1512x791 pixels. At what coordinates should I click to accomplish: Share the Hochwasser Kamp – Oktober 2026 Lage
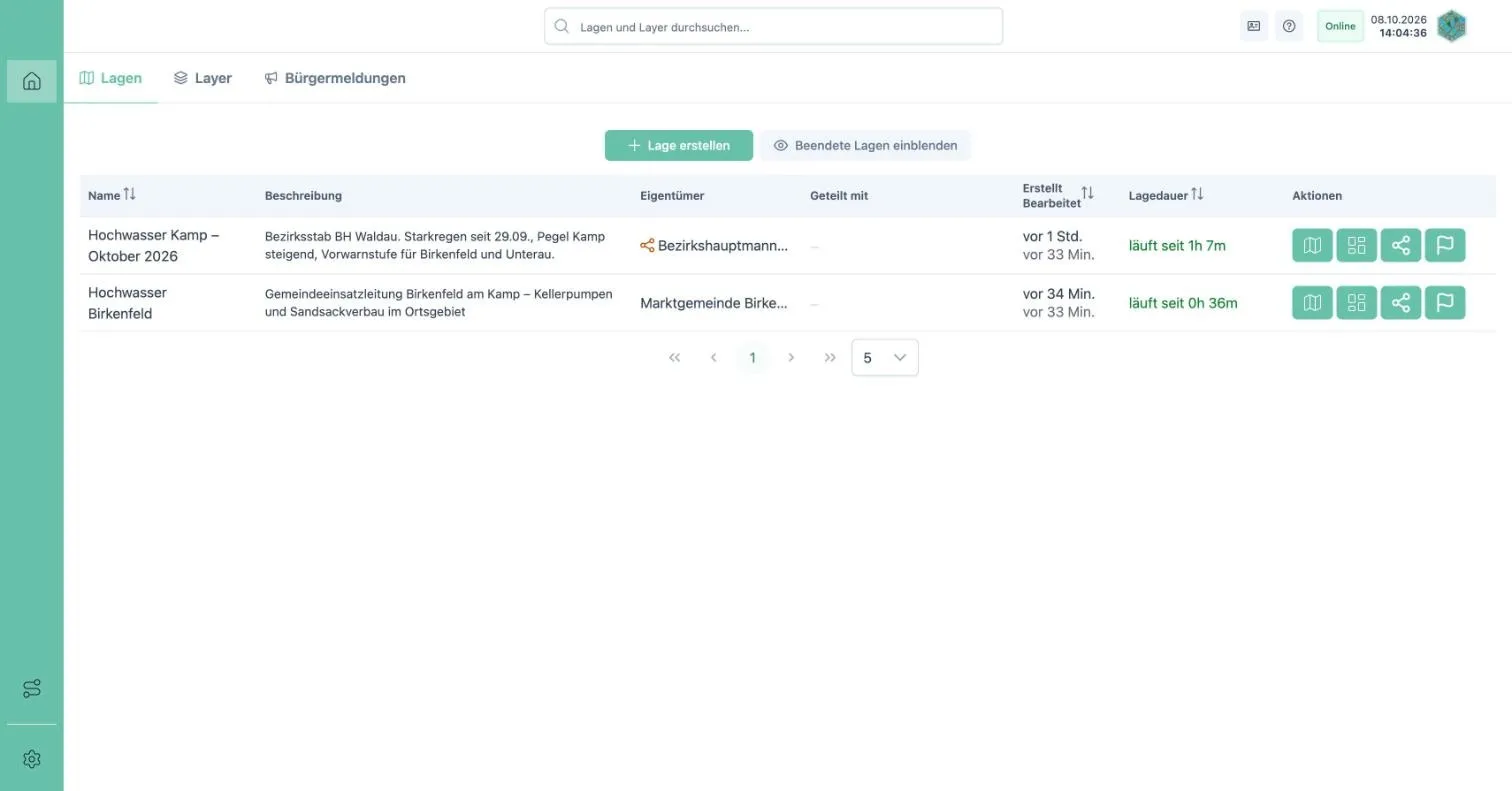coord(1401,245)
